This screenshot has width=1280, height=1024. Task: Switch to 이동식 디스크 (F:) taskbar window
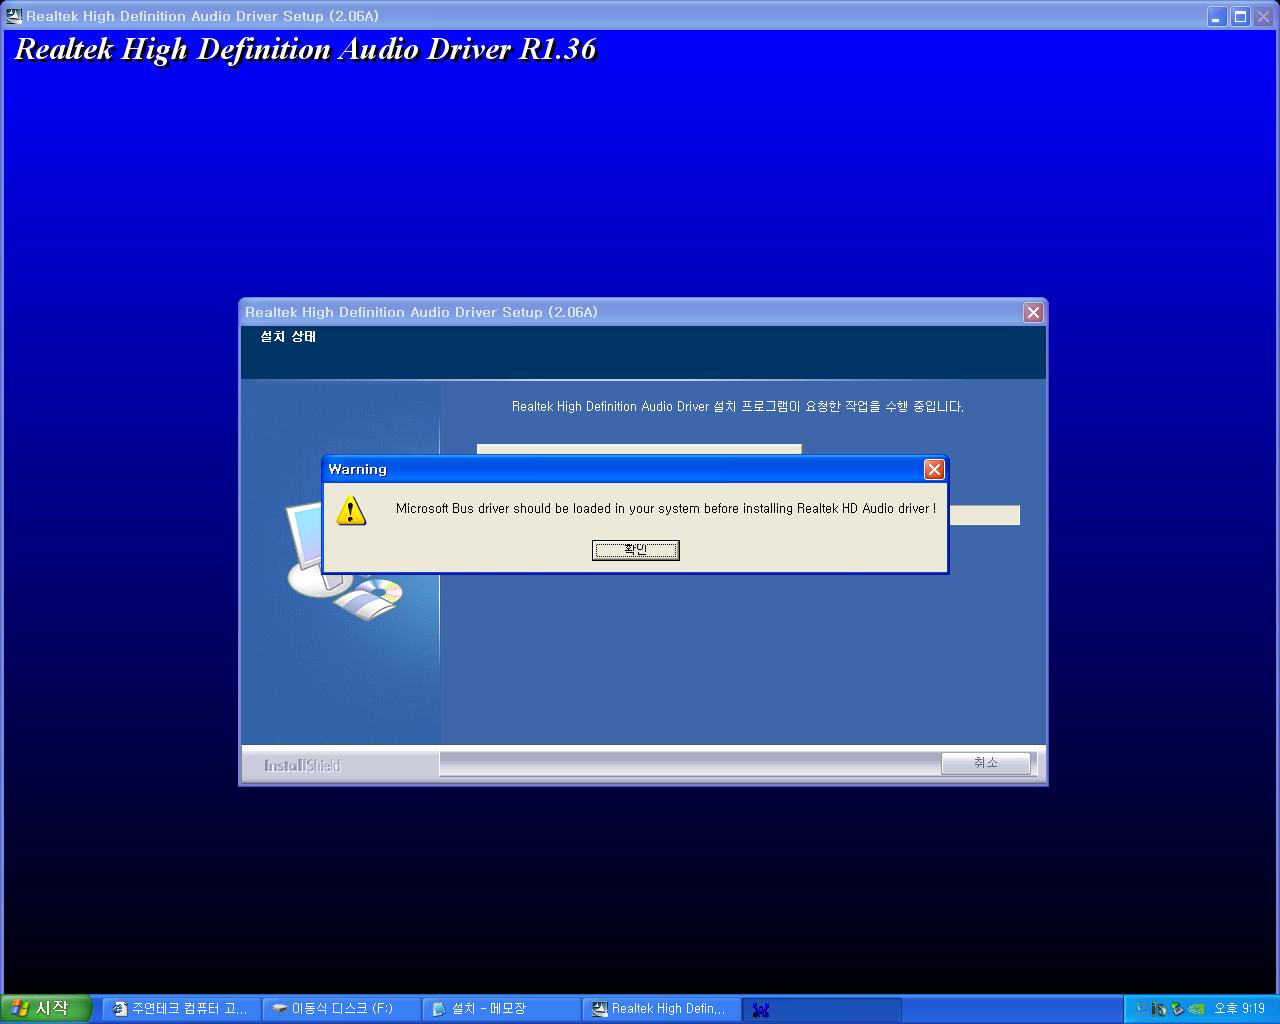(x=341, y=1009)
